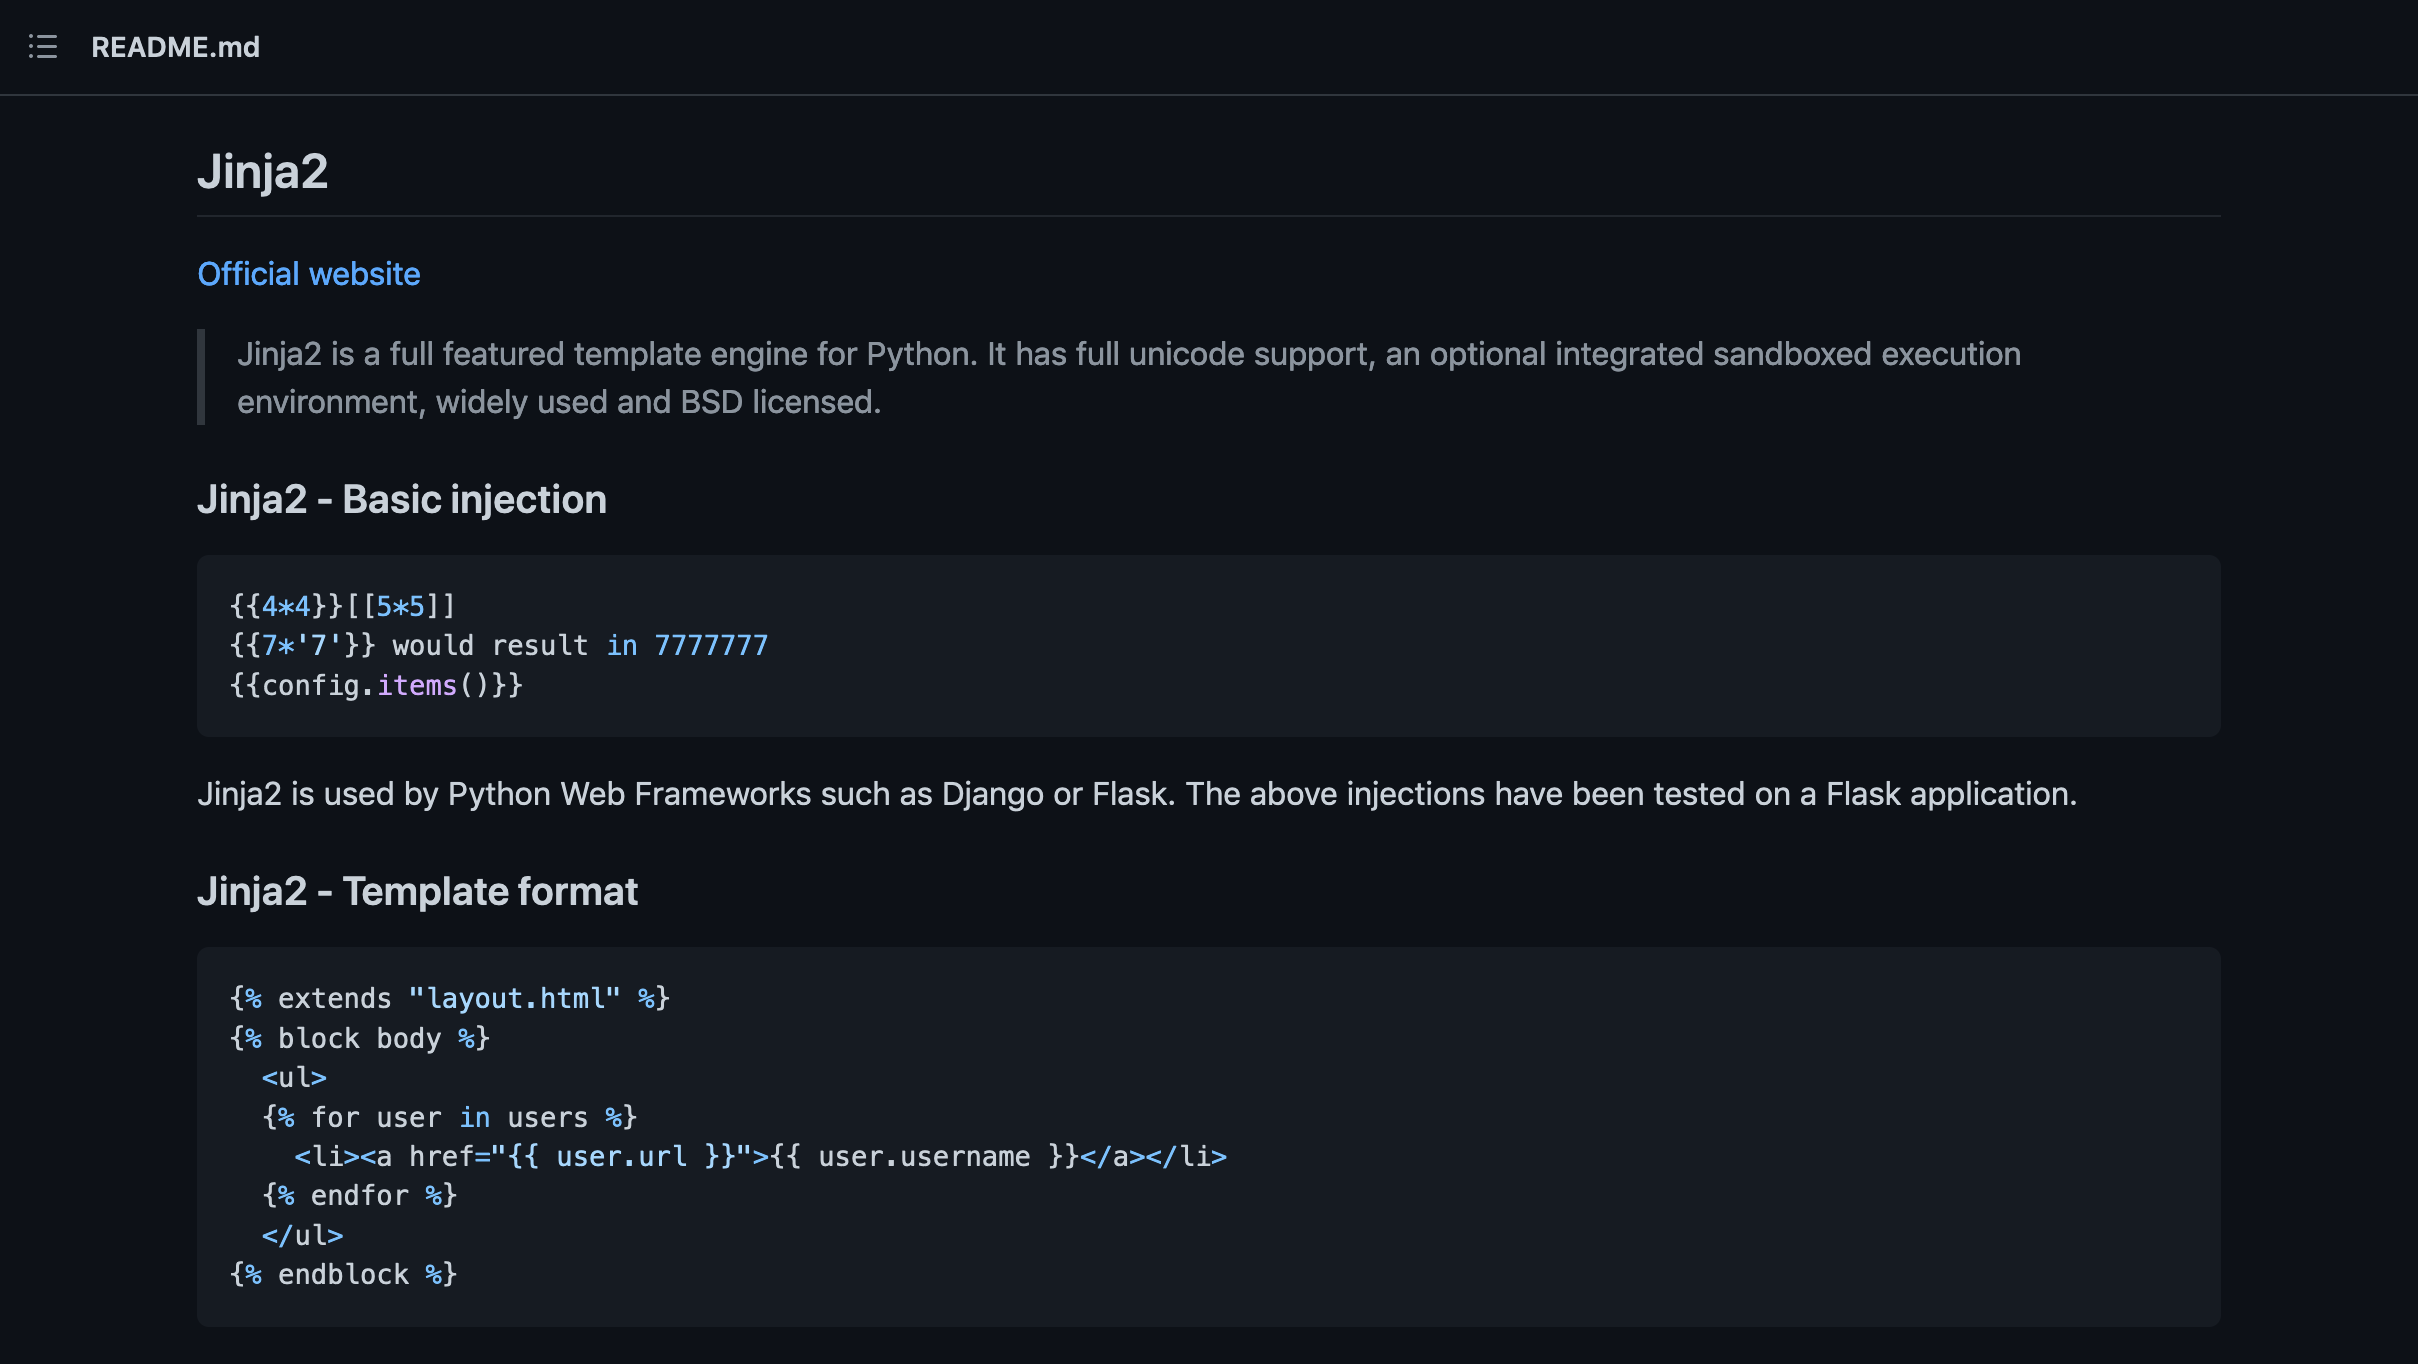Open the Official website link
2418x1364 pixels.
[x=309, y=274]
